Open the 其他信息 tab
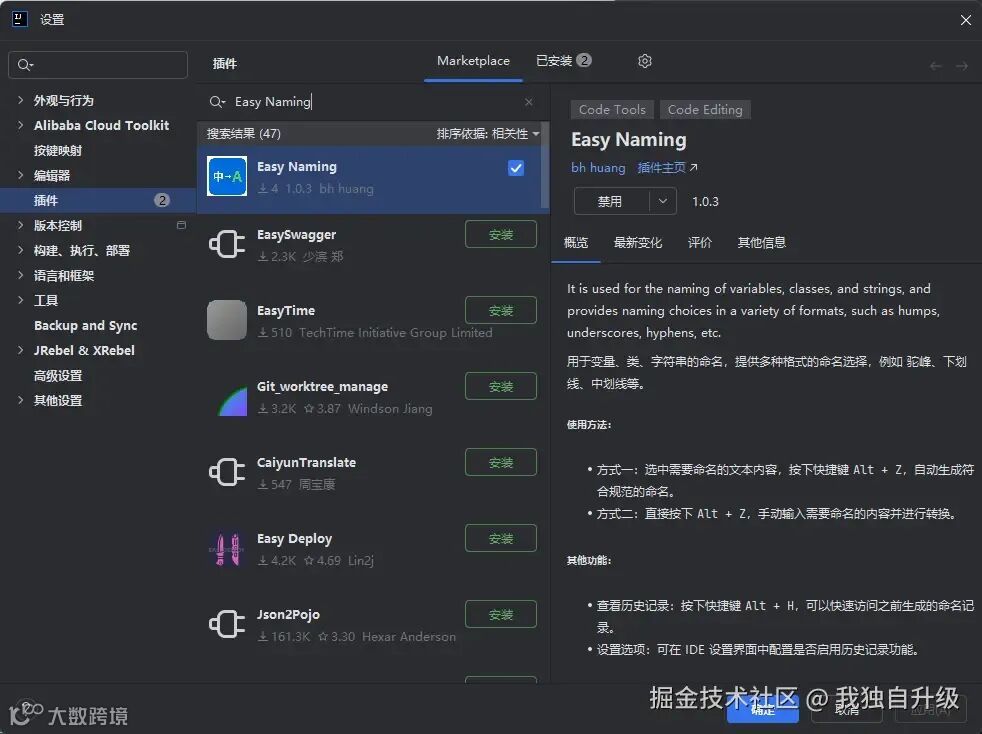Screen dimensions: 982x734 pos(762,242)
